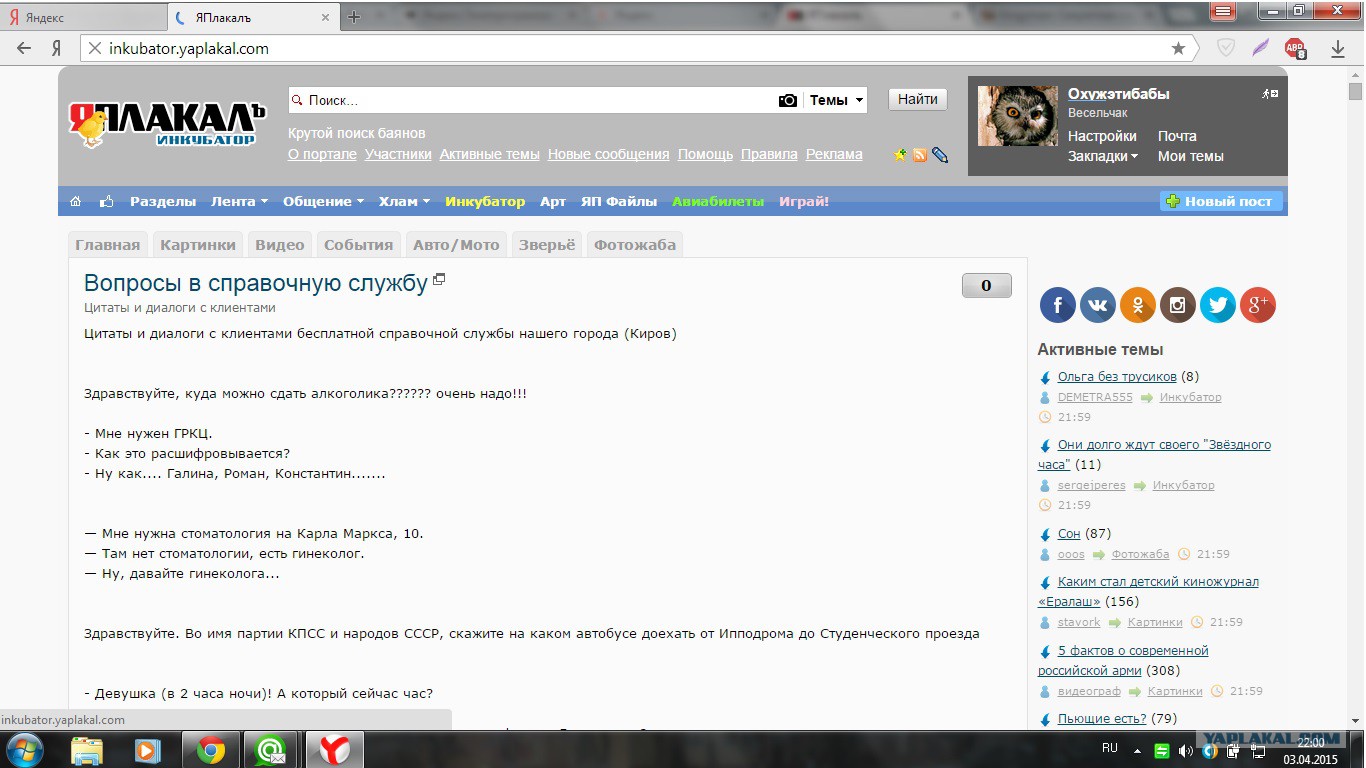Expand the Хлам menu

[404, 201]
